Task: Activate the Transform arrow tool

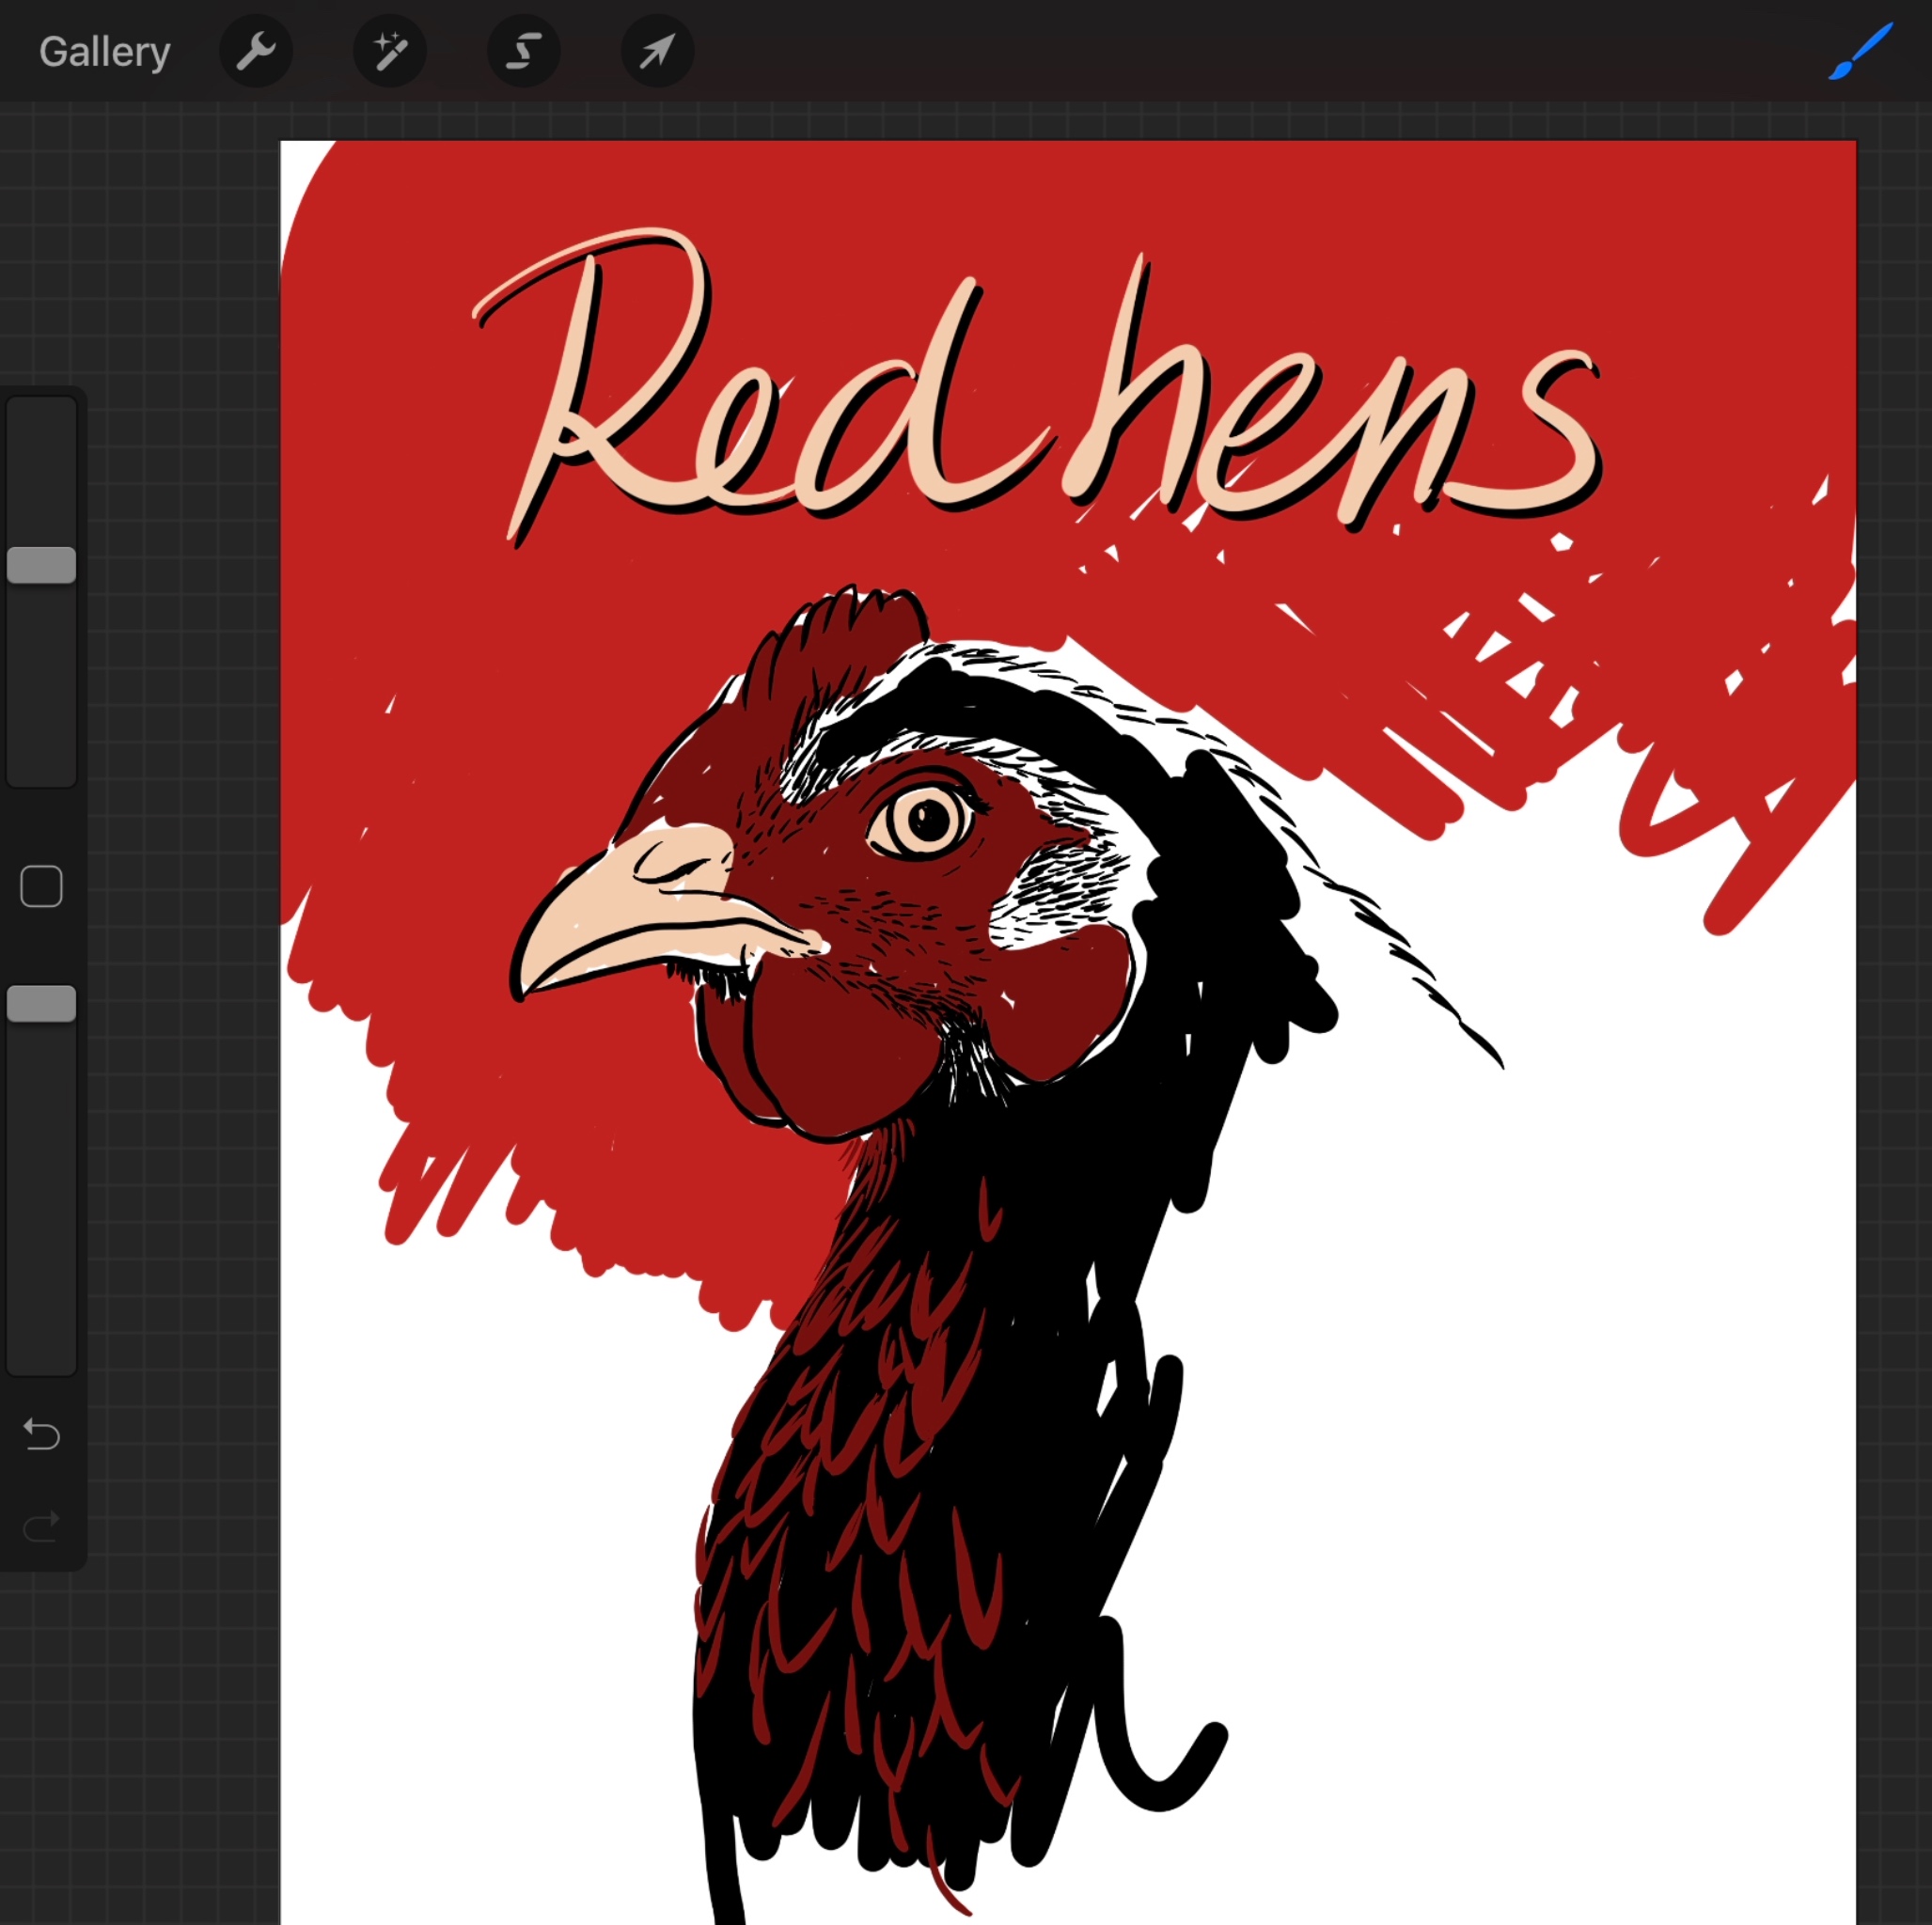Action: 657,51
